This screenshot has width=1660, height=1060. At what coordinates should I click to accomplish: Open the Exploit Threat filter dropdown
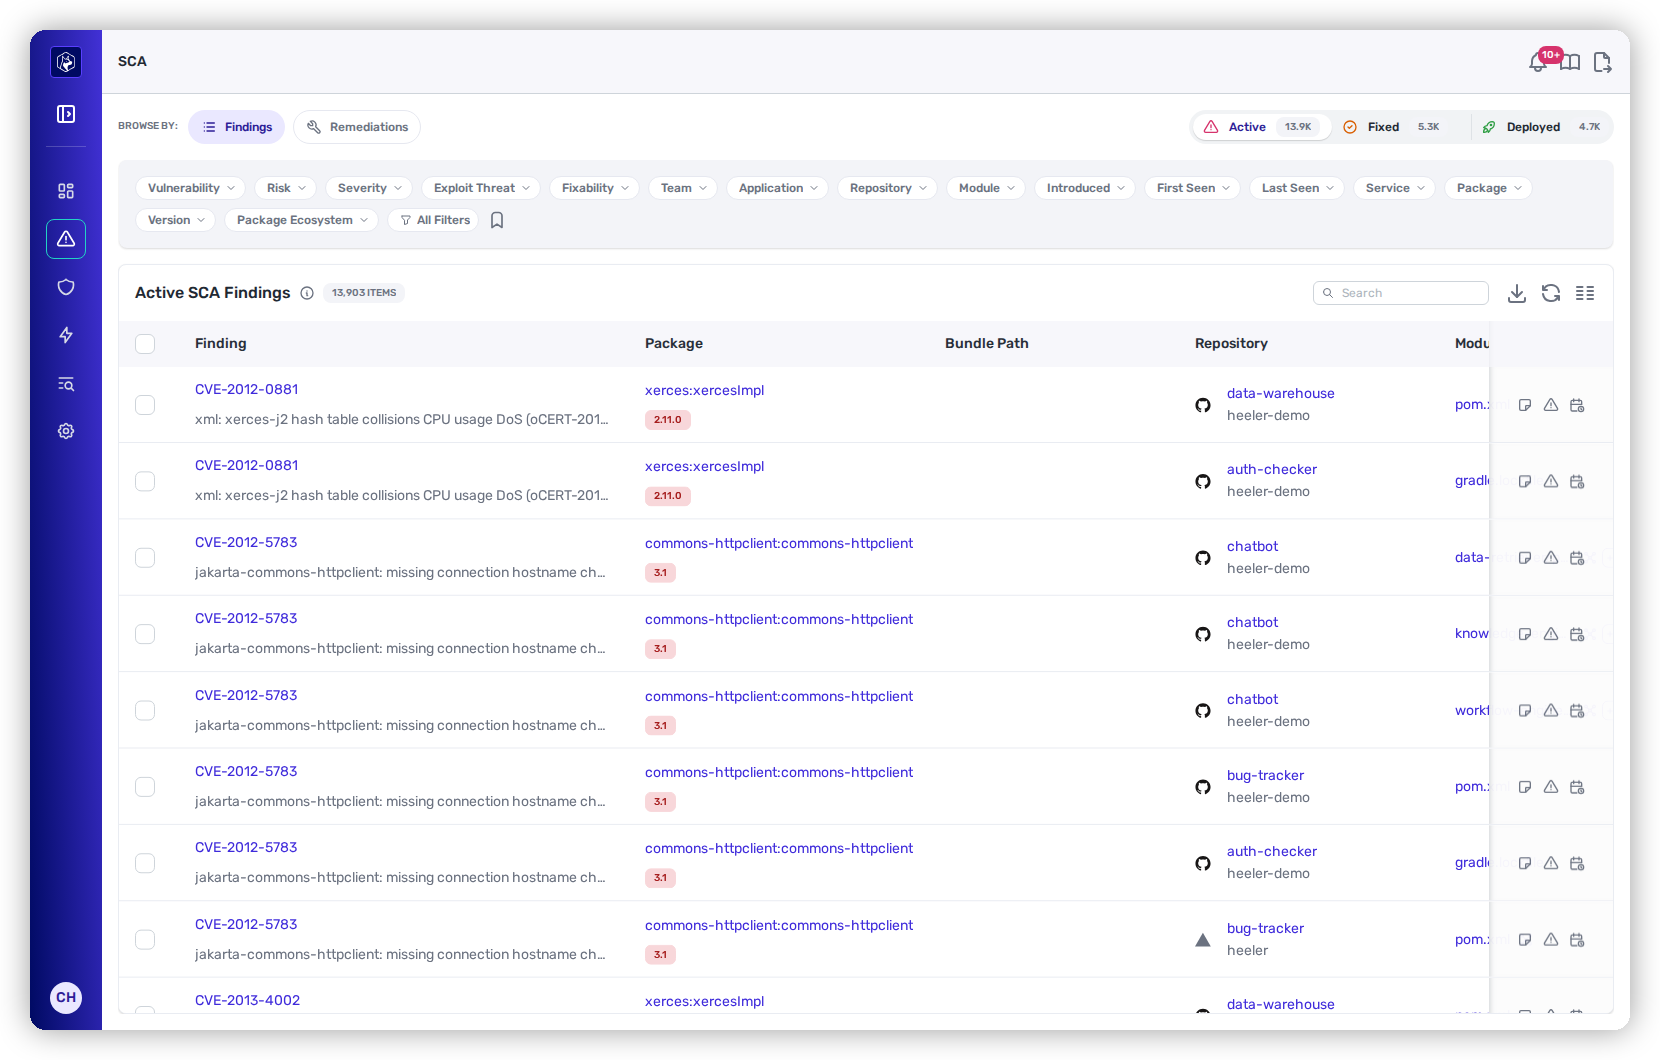(x=481, y=188)
